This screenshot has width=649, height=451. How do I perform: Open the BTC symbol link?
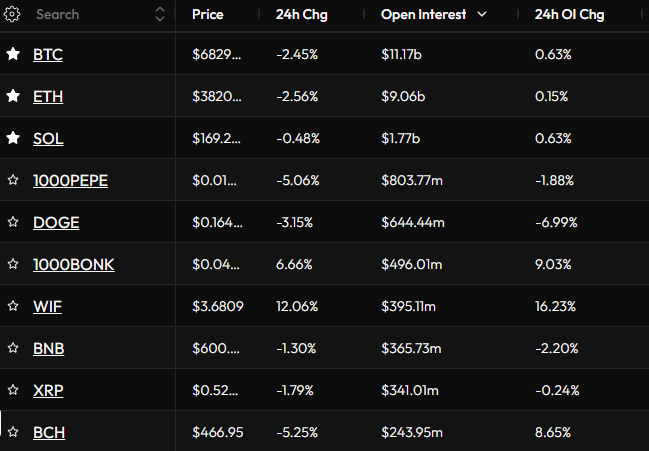pyautogui.click(x=48, y=55)
